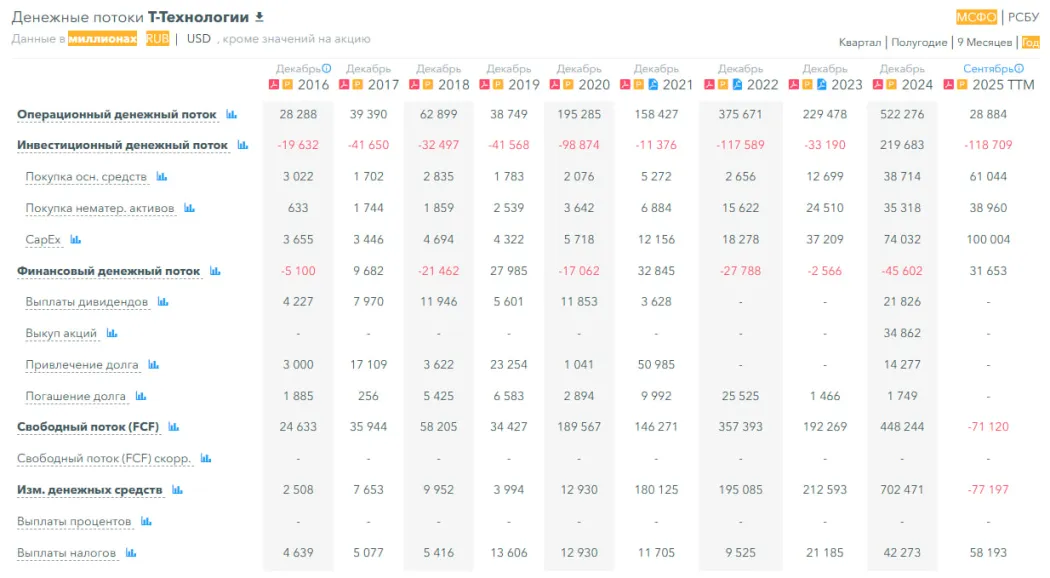The image size is (1050, 578).
Task: Open the chart icon for Выплаты налогов
Action: (x=131, y=553)
